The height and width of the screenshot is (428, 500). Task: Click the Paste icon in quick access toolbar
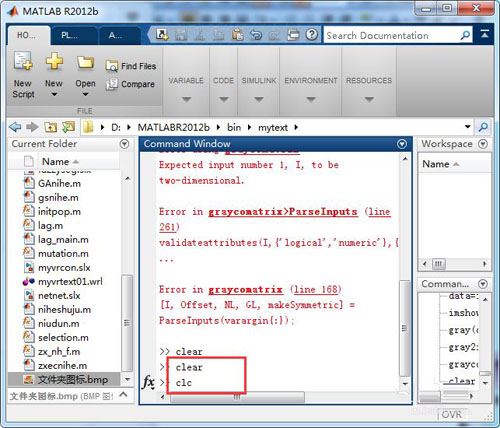coord(237,35)
